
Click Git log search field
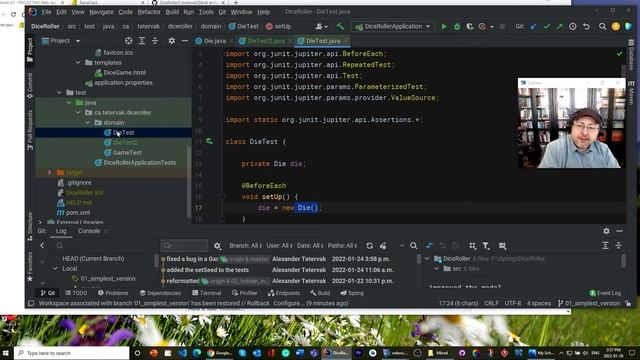[184, 246]
